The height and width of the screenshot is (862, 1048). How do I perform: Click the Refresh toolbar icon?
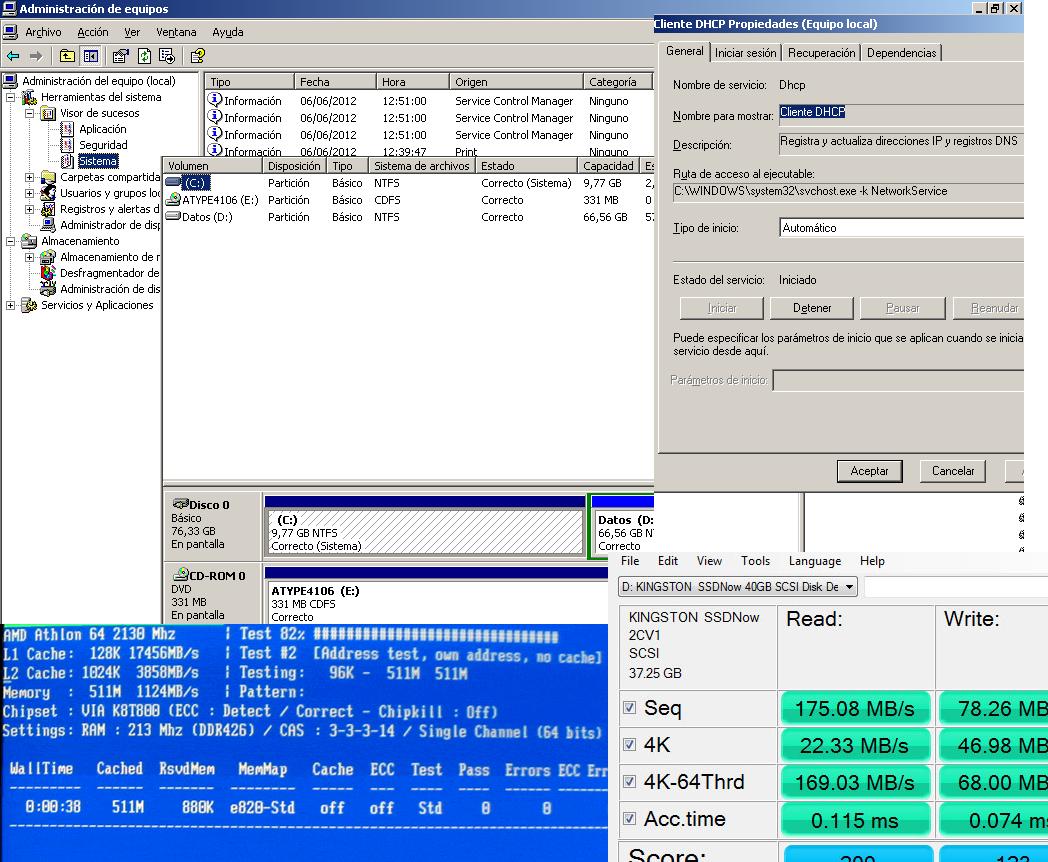pyautogui.click(x=144, y=57)
